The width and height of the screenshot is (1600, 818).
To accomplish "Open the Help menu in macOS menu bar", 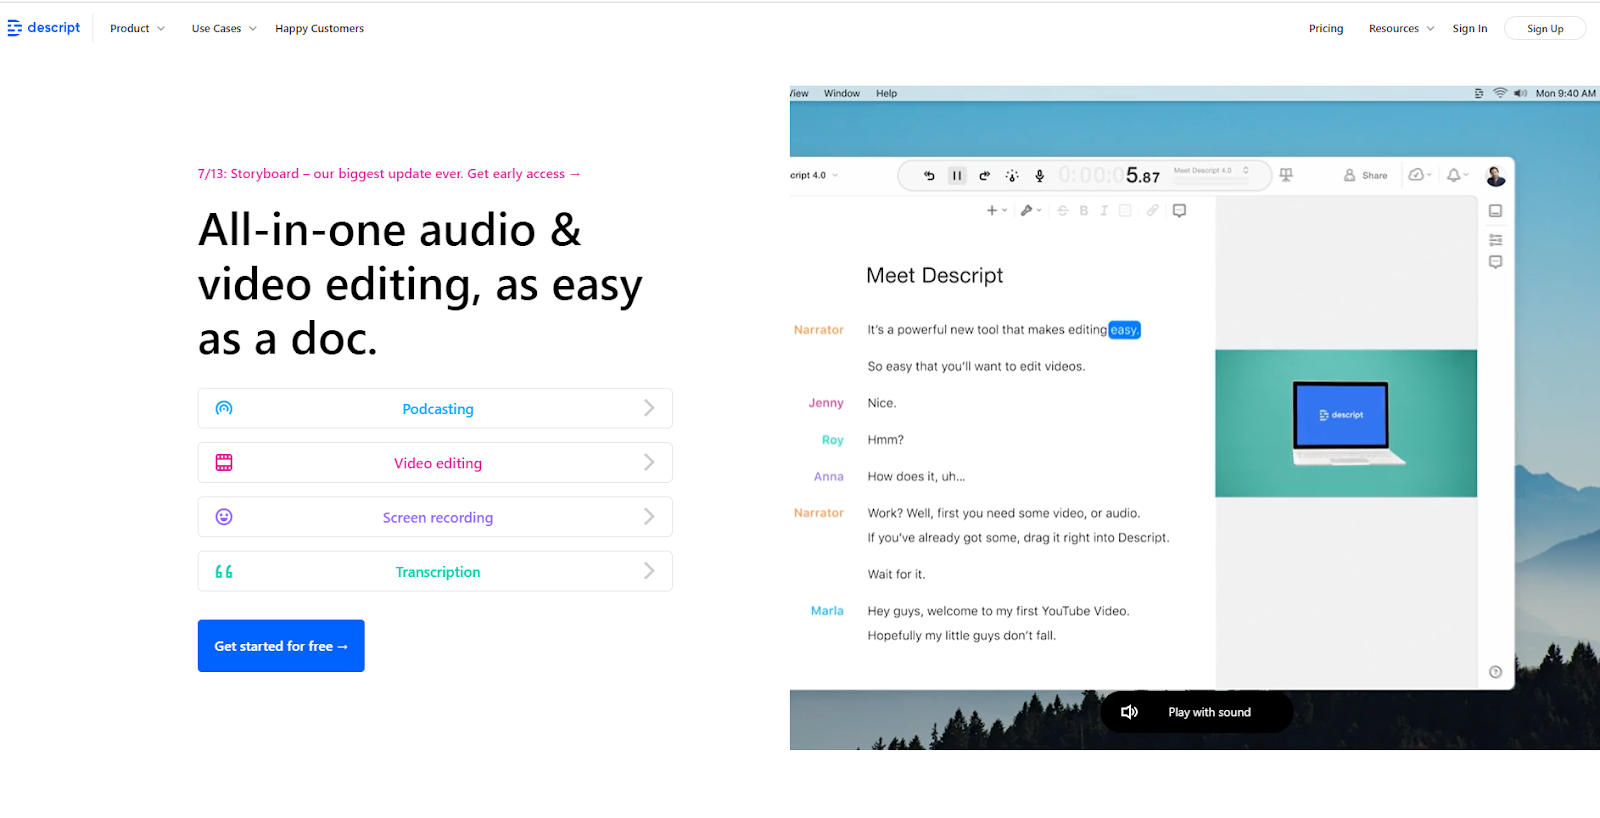I will click(x=887, y=93).
